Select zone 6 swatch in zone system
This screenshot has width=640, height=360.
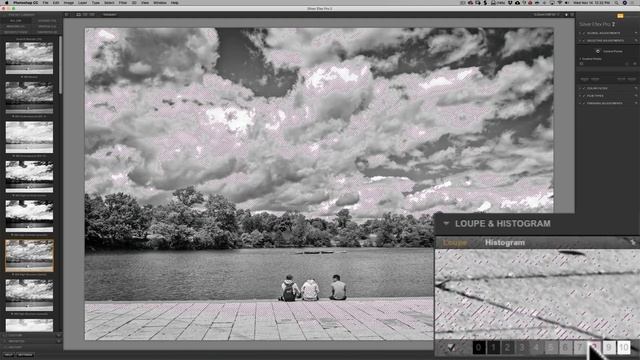tap(565, 347)
